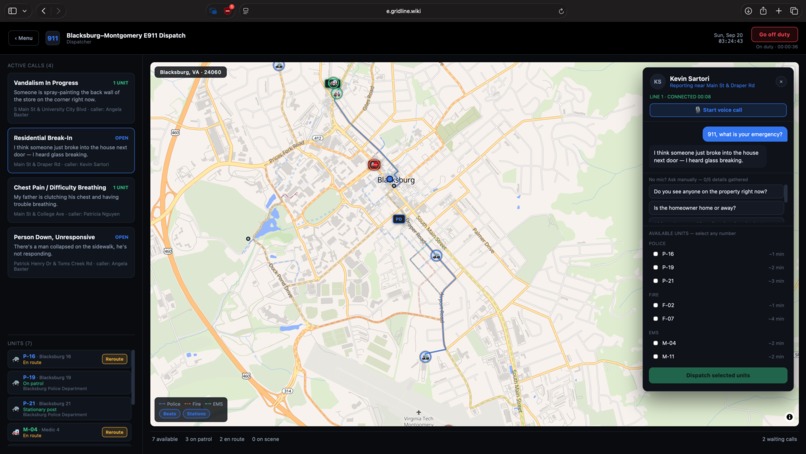This screenshot has width=806, height=454.
Task: Dispatch selected units
Action: click(718, 375)
